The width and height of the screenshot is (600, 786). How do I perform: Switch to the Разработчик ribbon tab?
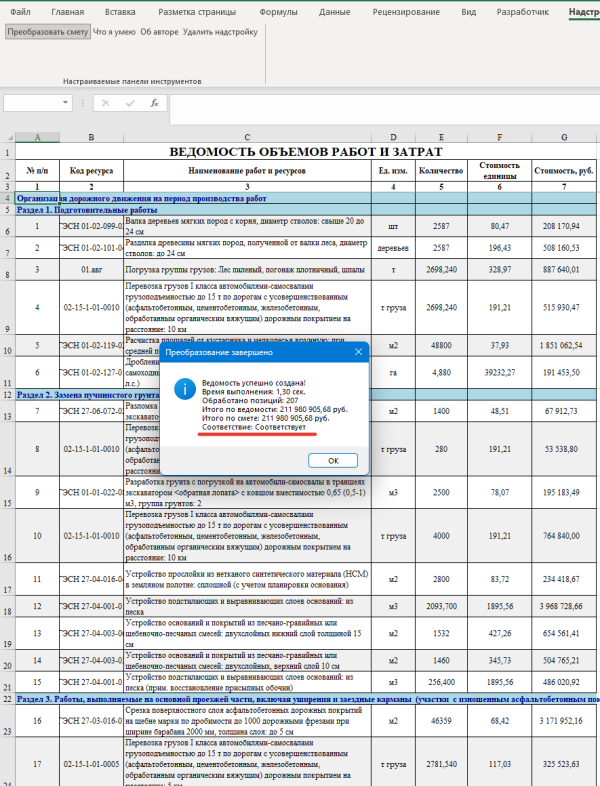coord(525,11)
